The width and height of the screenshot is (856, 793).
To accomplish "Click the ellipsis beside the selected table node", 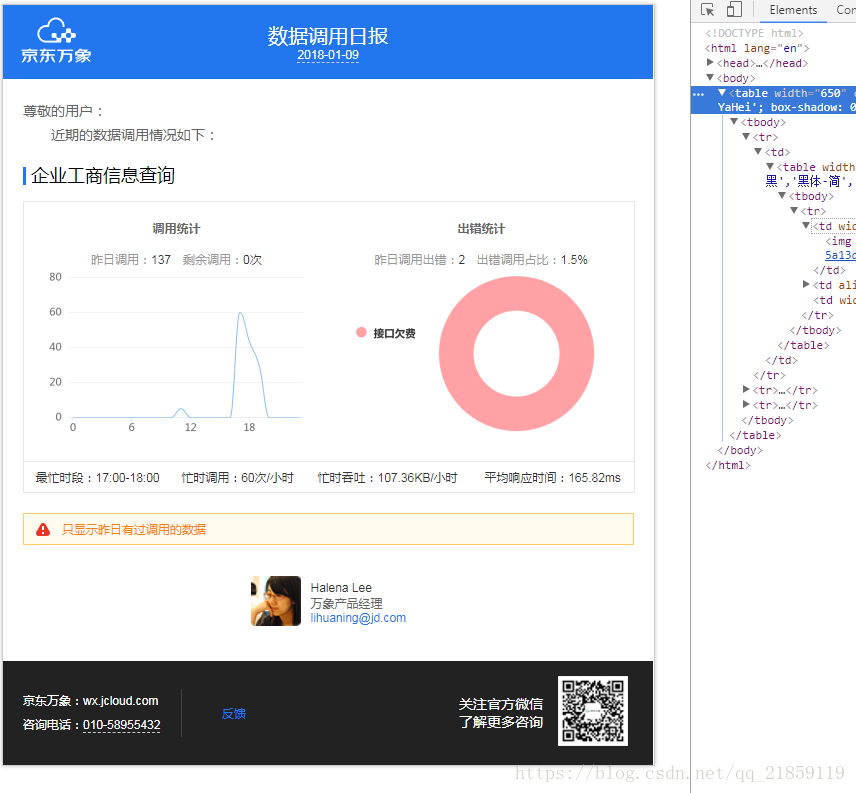I will click(698, 94).
